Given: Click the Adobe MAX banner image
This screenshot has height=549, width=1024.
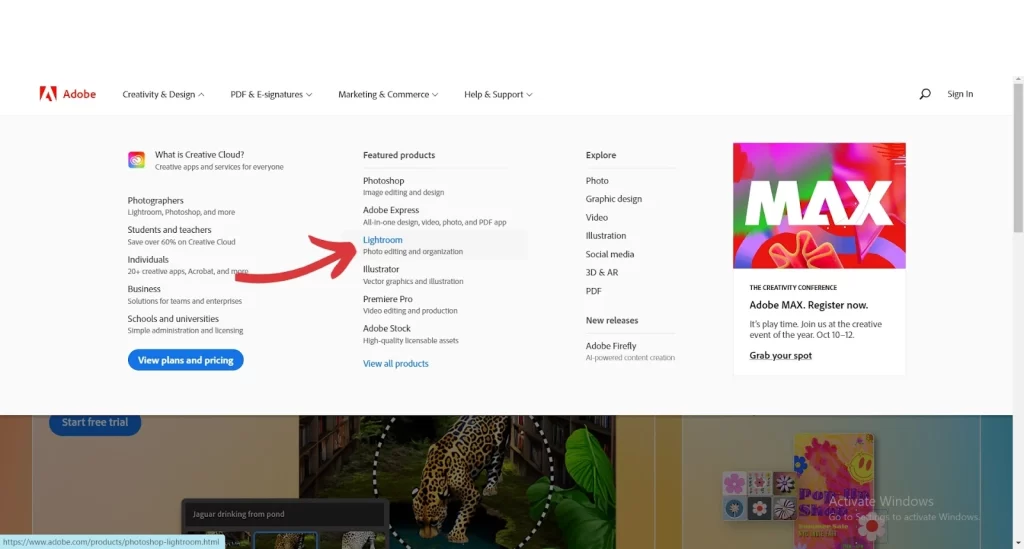Looking at the screenshot, I should (x=819, y=206).
